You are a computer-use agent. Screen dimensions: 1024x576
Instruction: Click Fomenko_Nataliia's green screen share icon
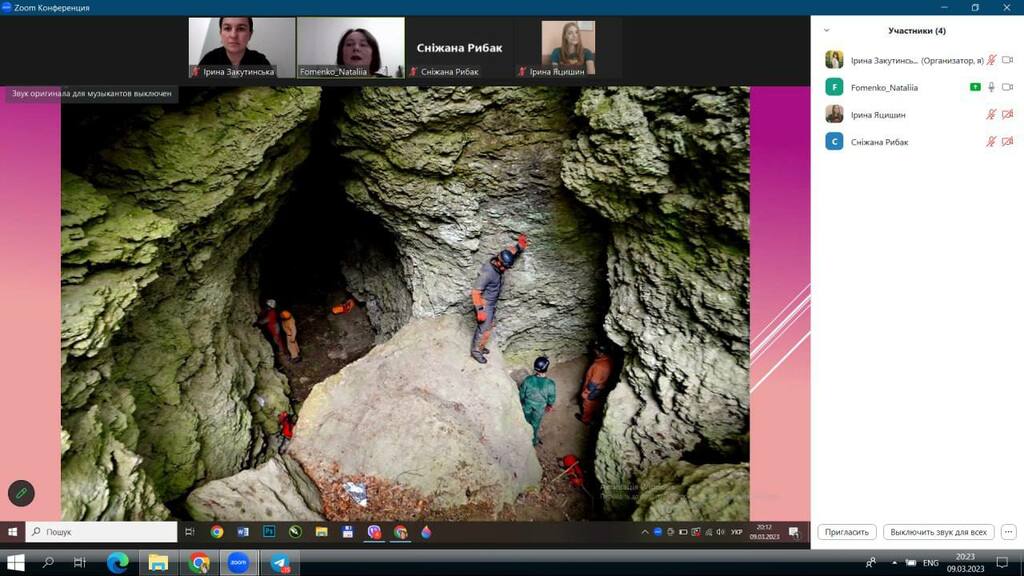pyautogui.click(x=975, y=87)
